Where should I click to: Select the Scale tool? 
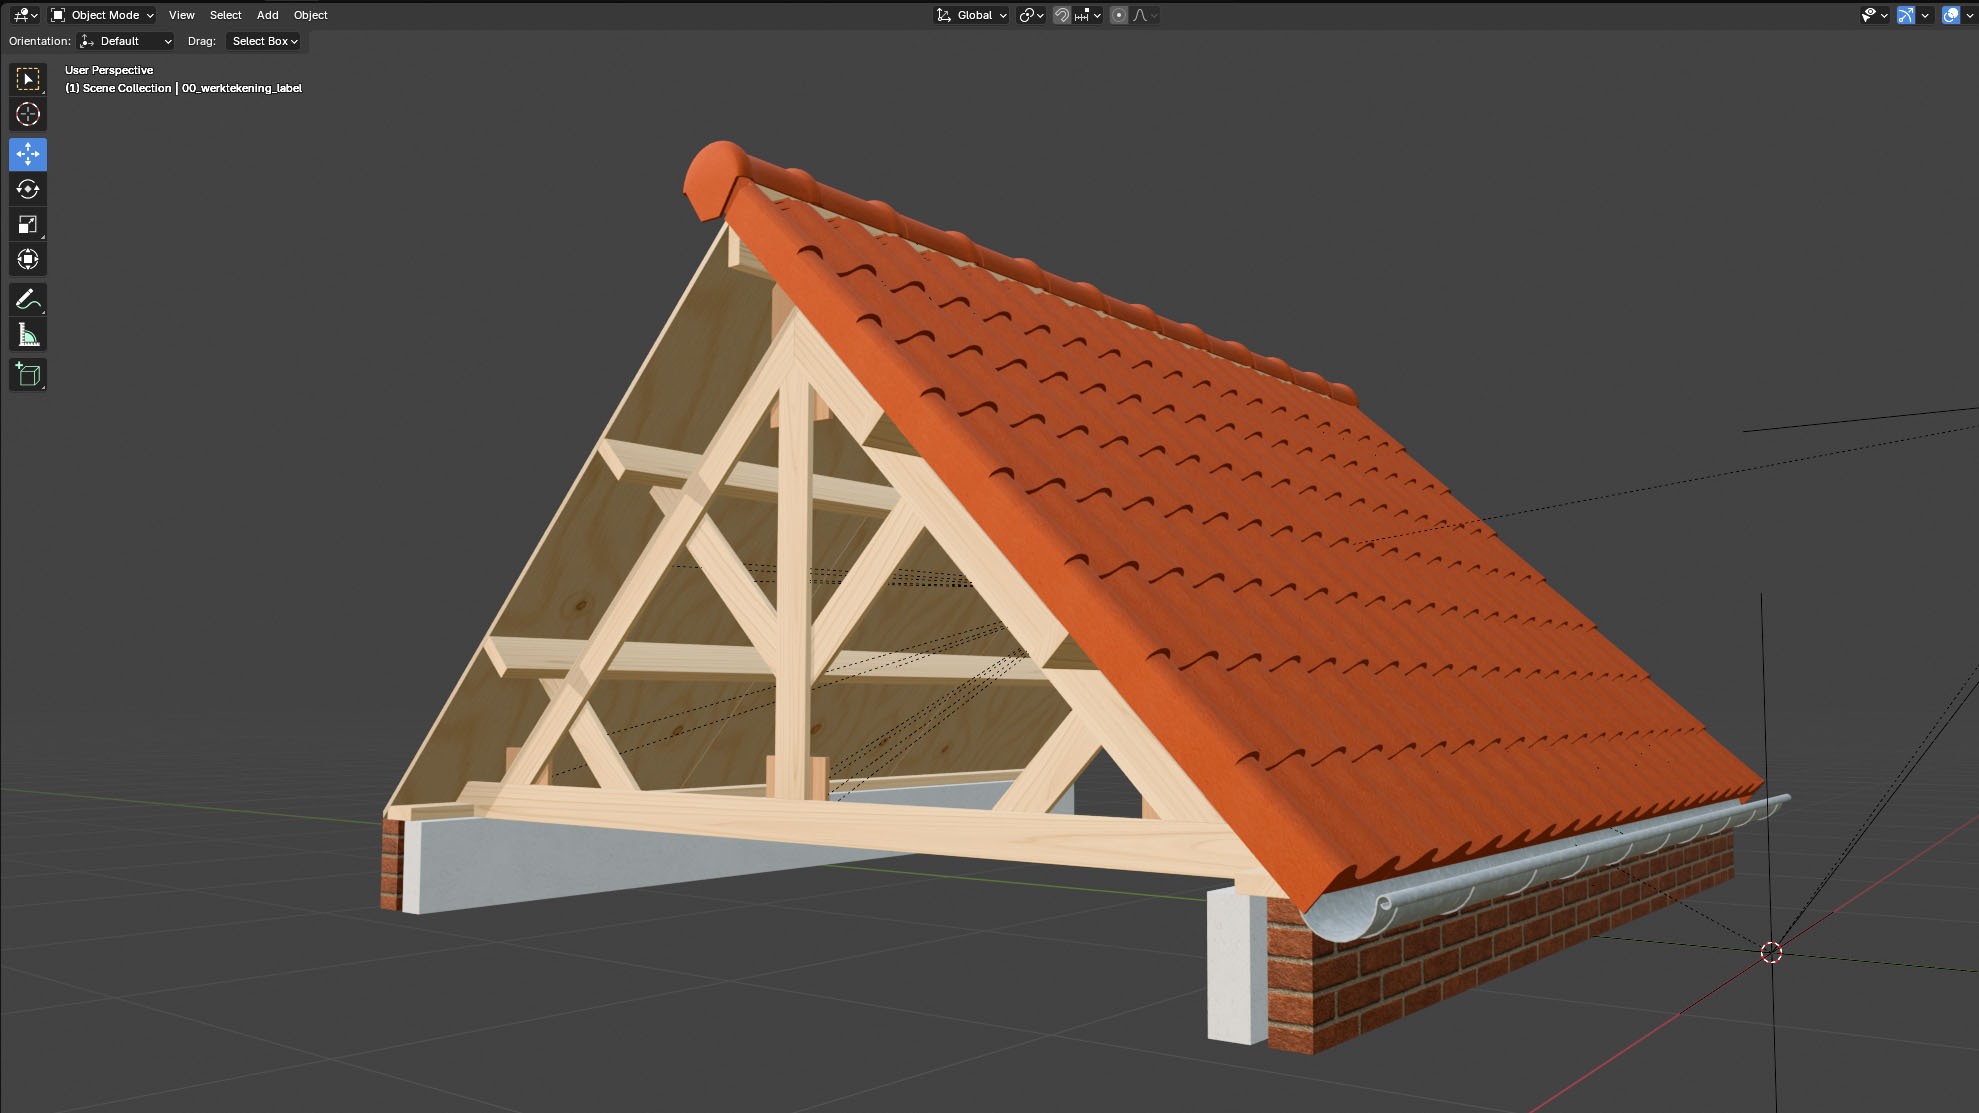(28, 224)
